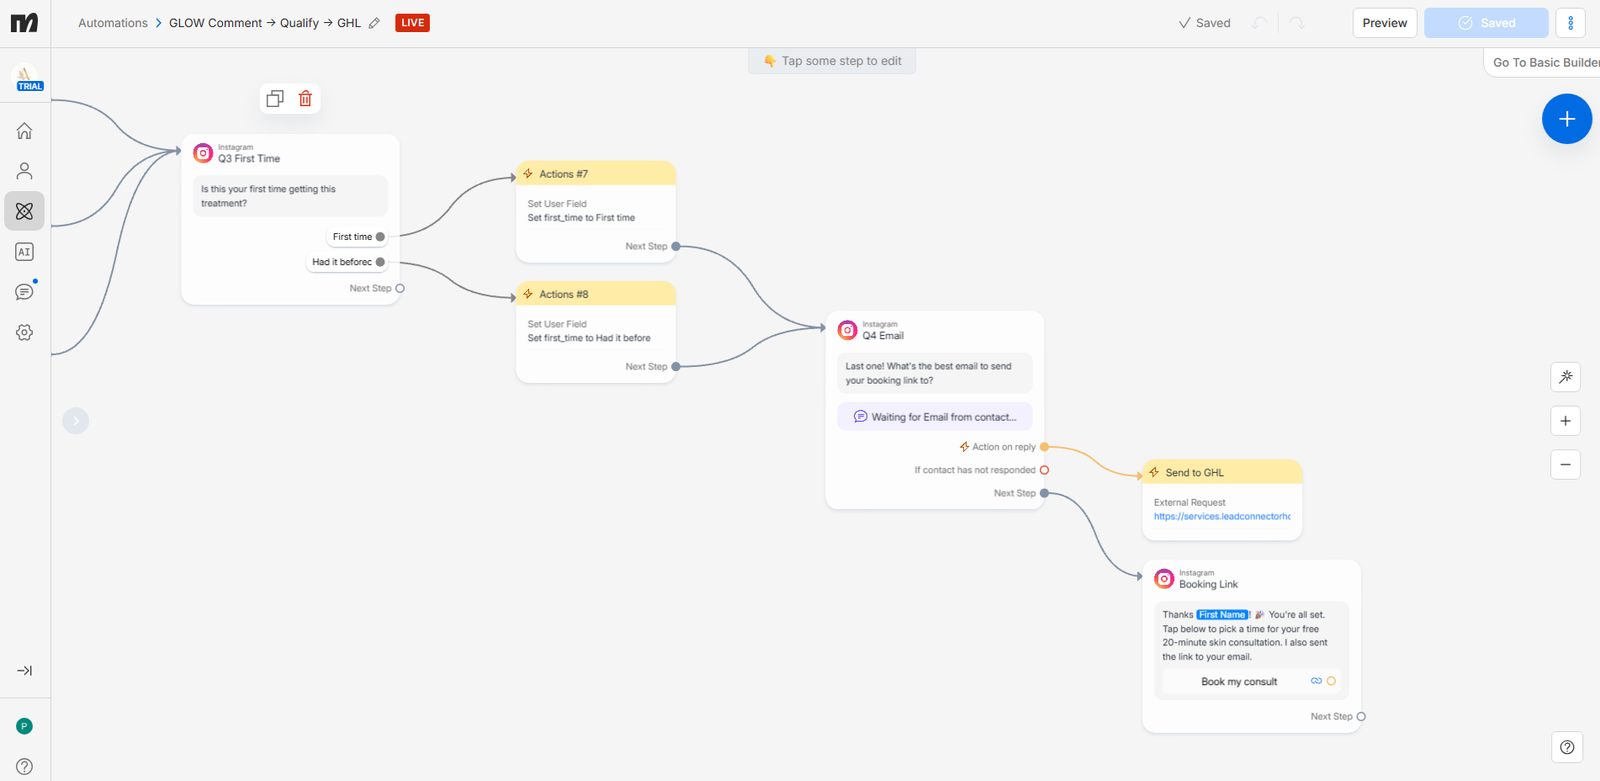
Task: Open the profile avatar P
Action: (x=25, y=726)
